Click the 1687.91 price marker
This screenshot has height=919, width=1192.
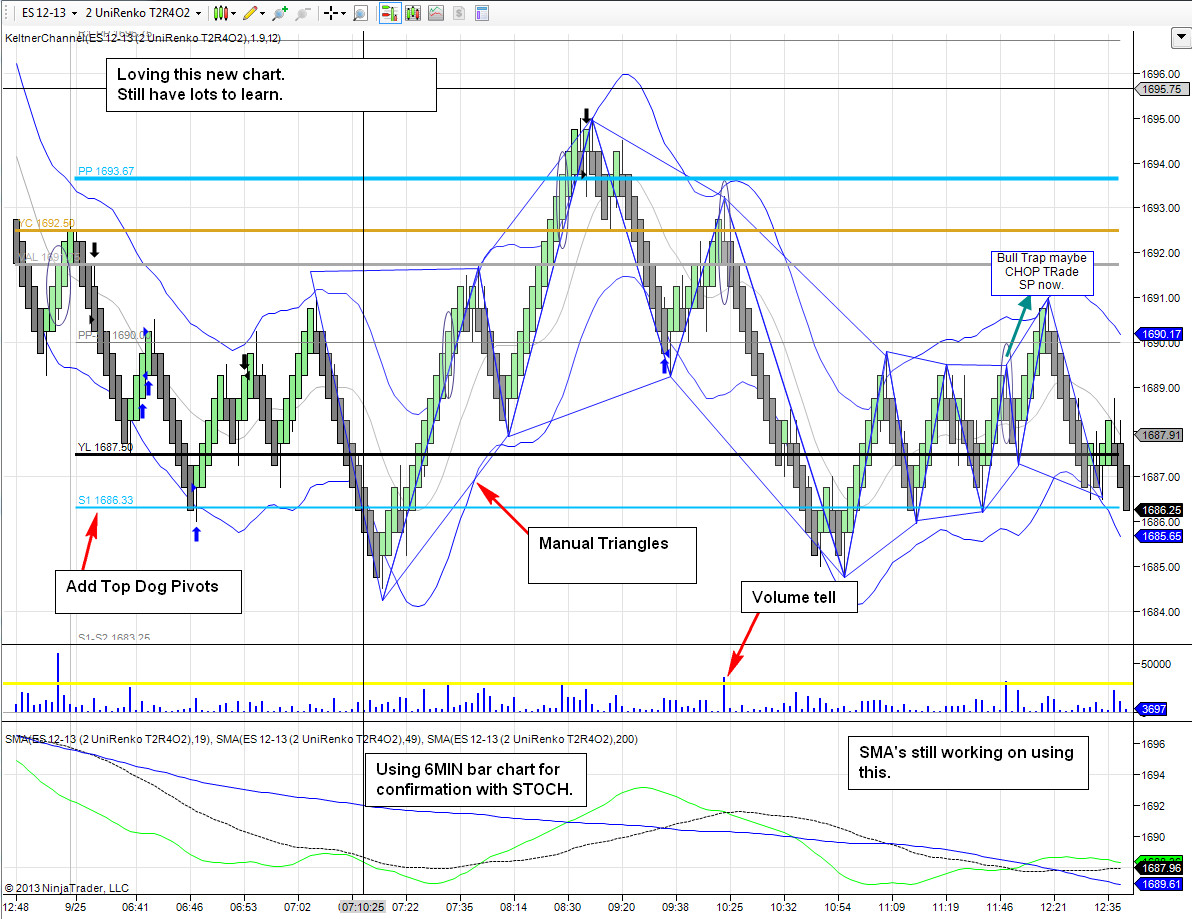point(1160,435)
